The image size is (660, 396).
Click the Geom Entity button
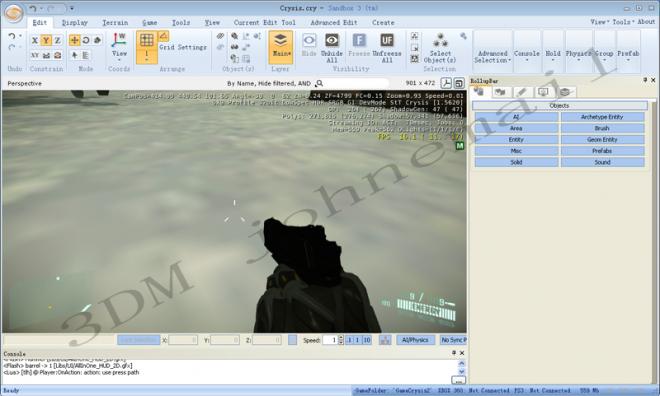(x=602, y=139)
